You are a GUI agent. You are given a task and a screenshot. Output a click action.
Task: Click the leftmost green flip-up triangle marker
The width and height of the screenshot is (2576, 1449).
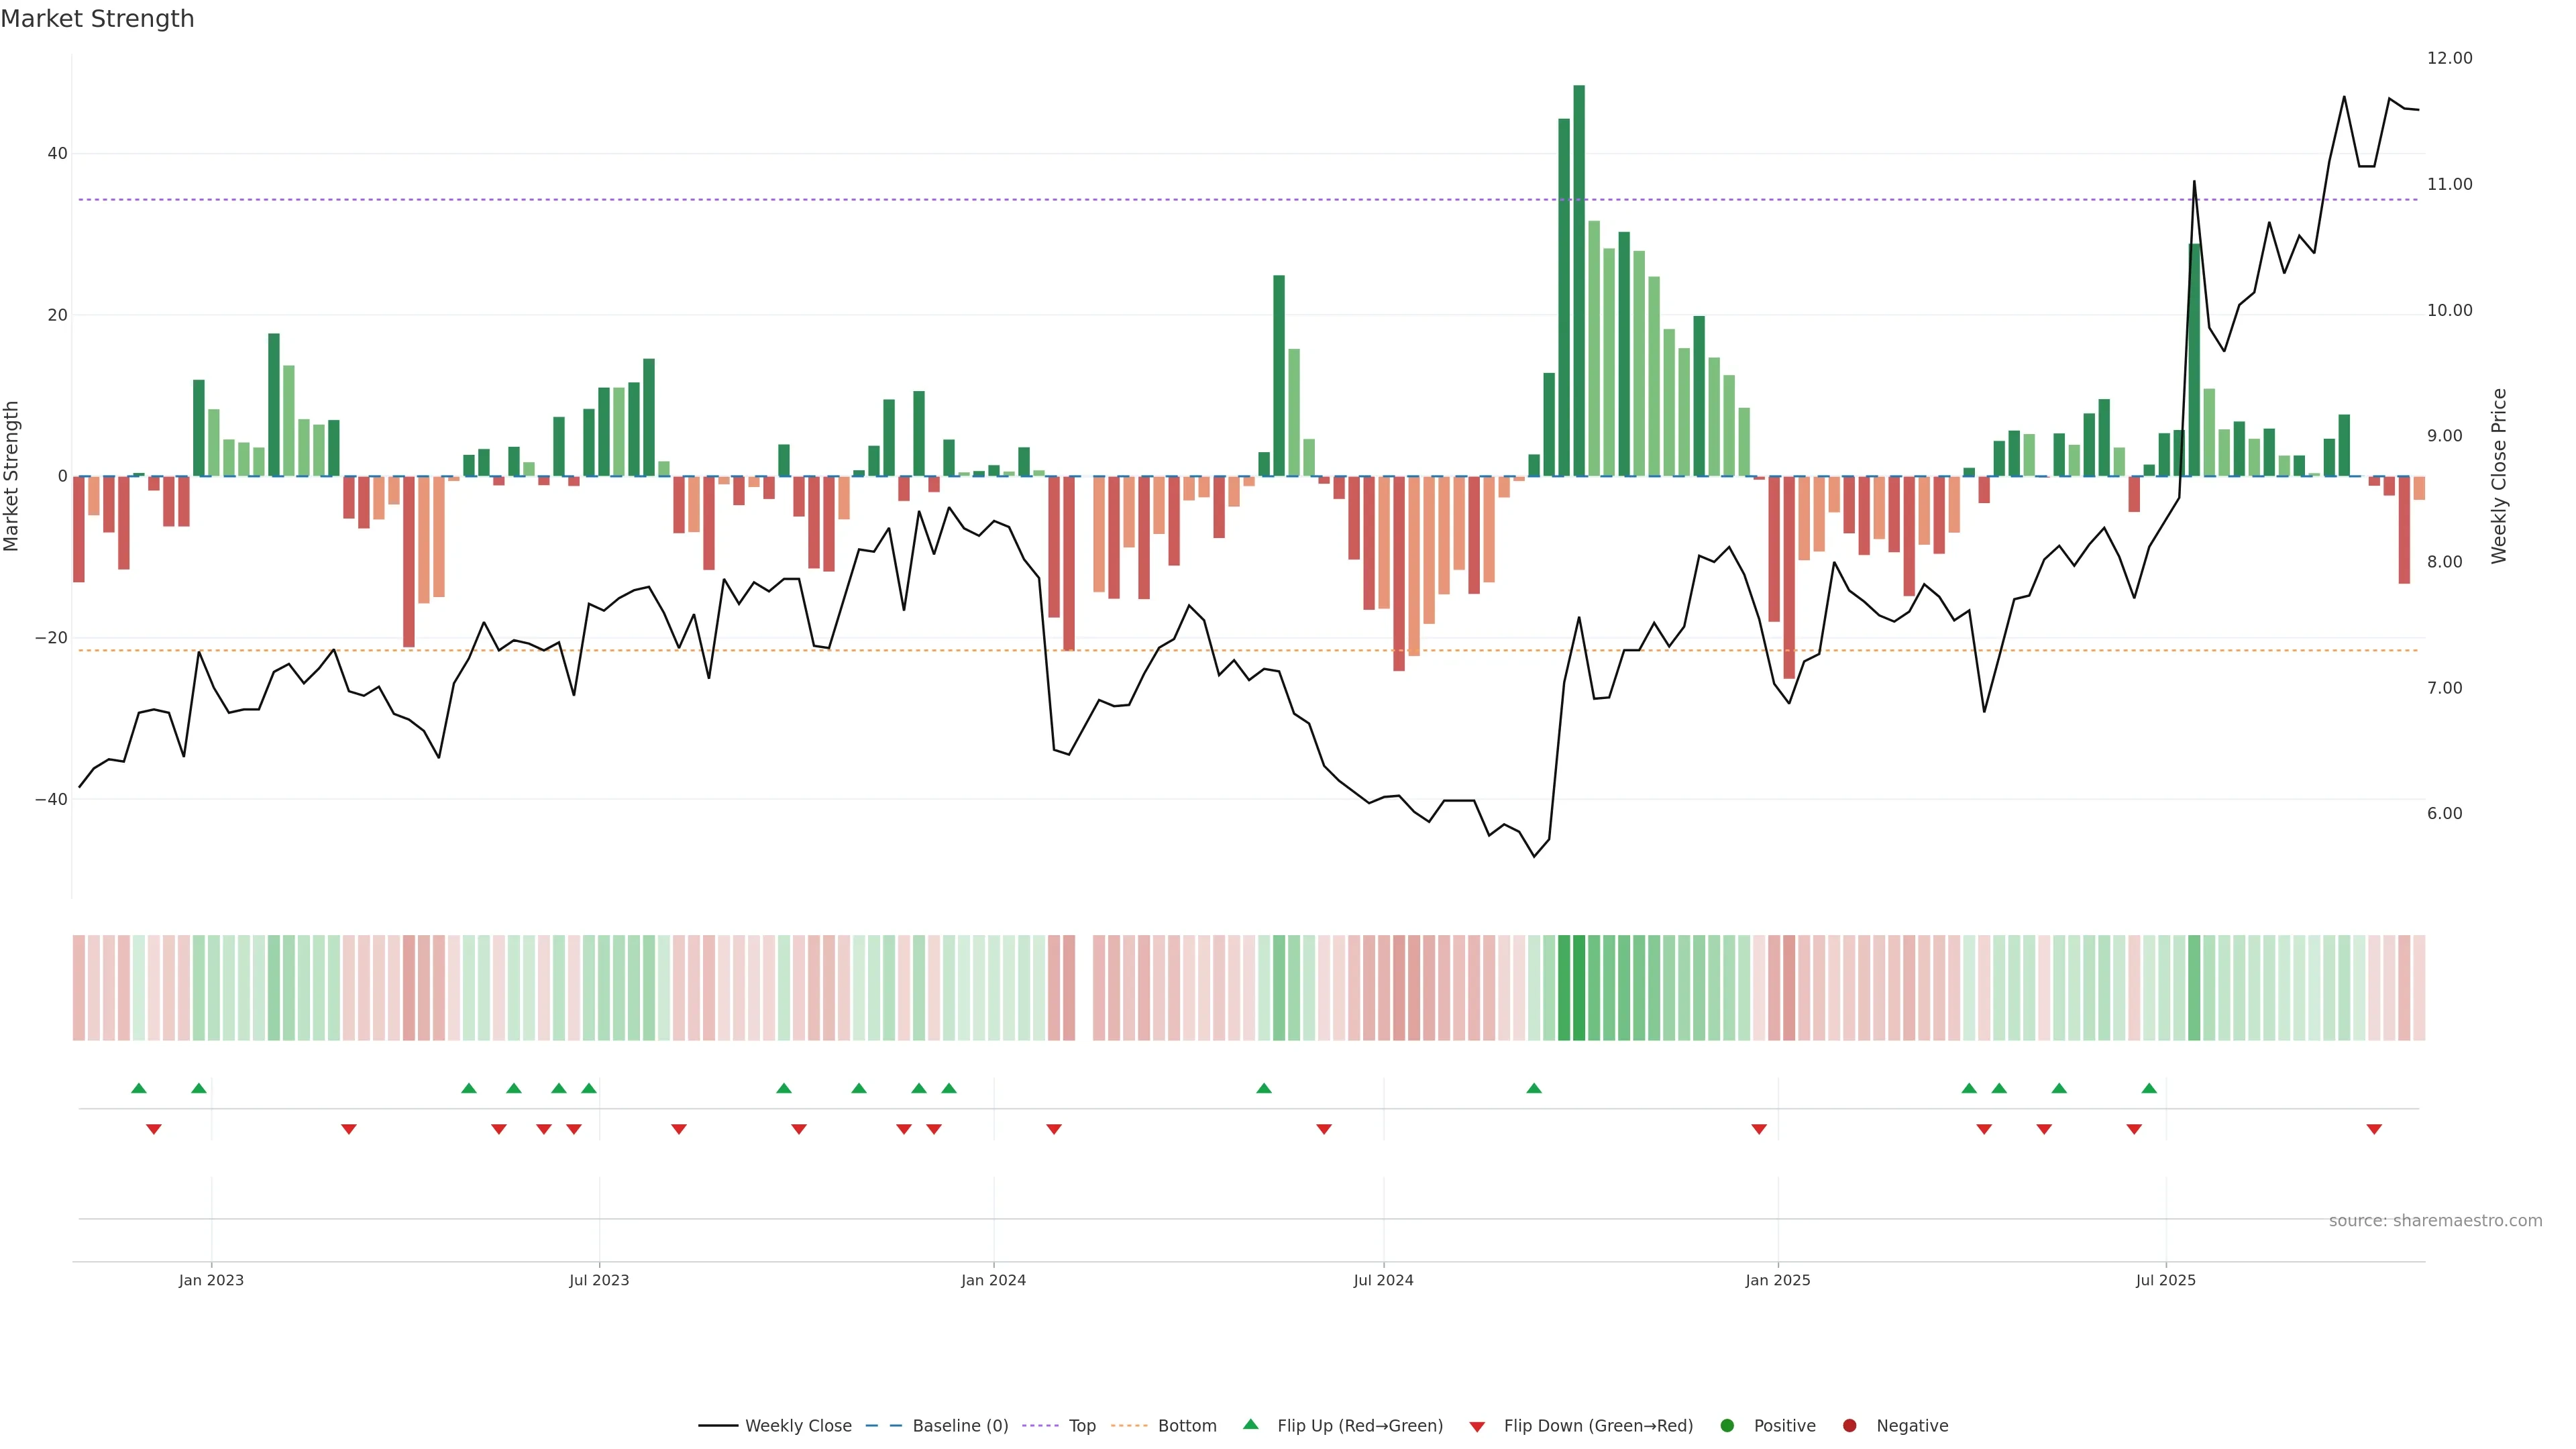pos(139,1088)
